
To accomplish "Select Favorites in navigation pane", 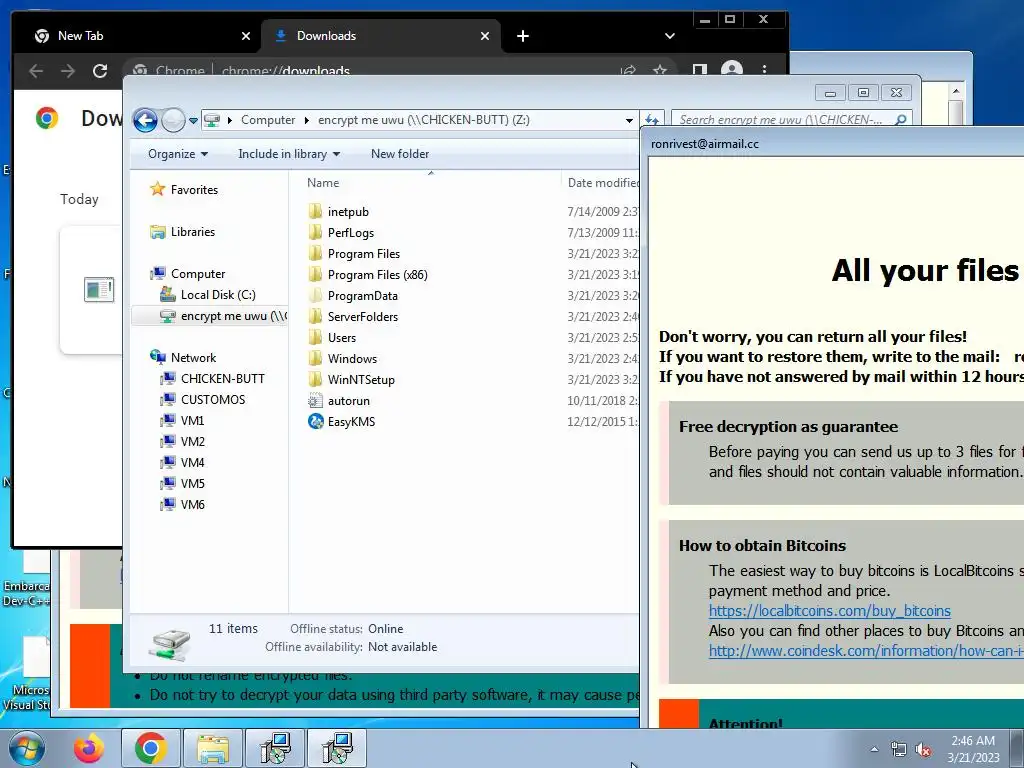I will [184, 189].
